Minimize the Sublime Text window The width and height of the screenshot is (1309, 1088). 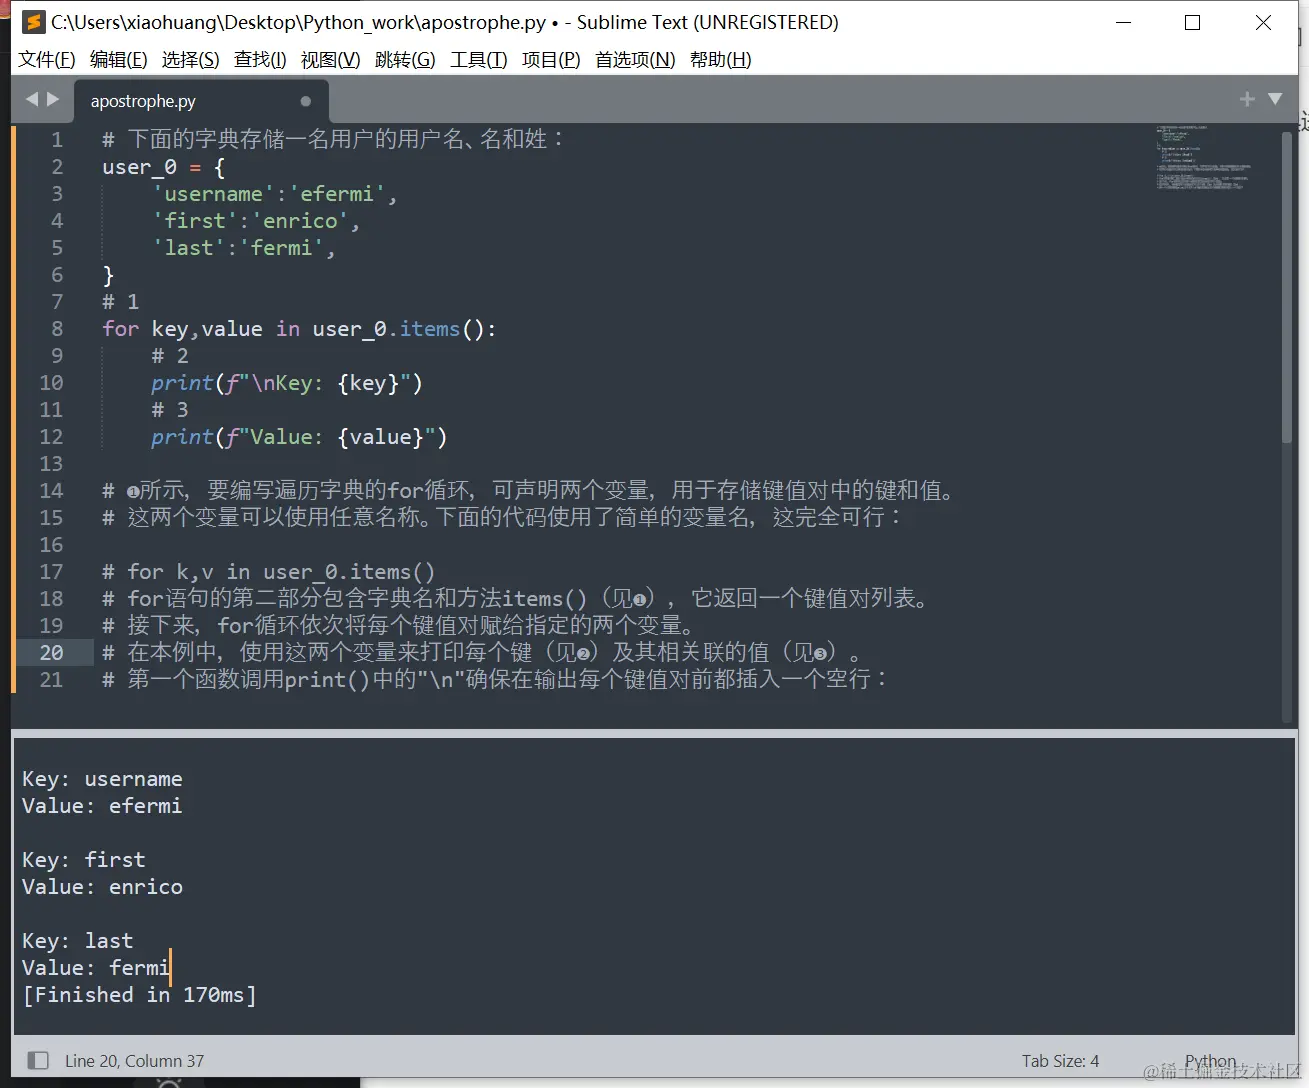coord(1123,22)
